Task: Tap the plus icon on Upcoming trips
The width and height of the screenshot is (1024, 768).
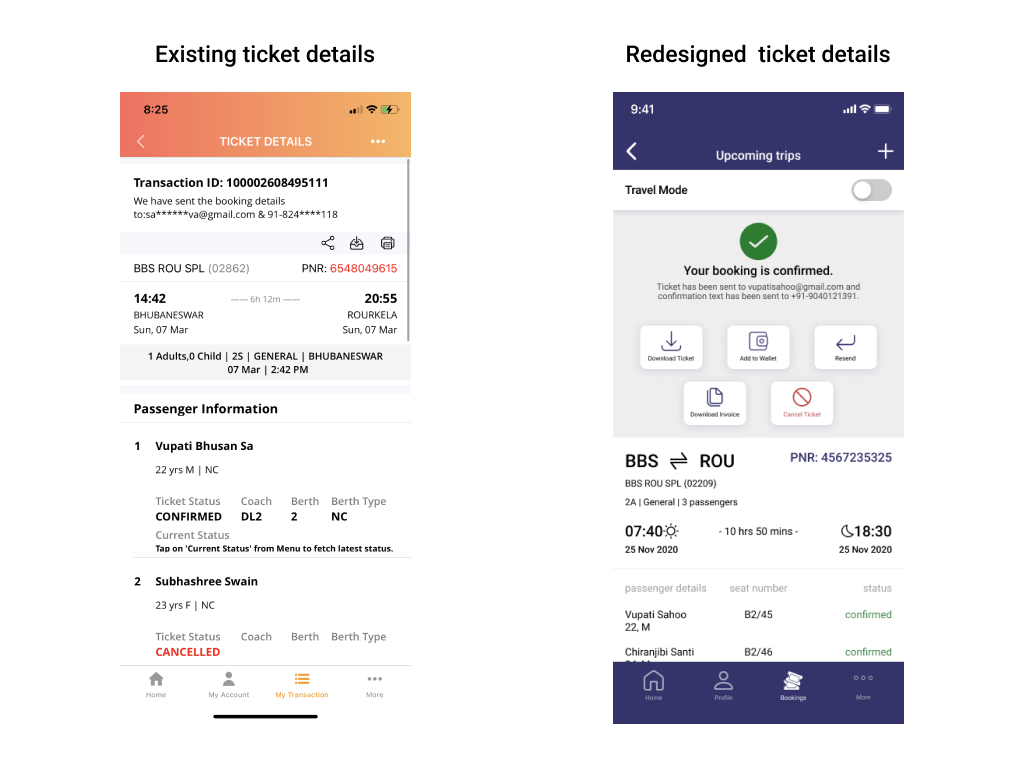Action: [x=885, y=151]
